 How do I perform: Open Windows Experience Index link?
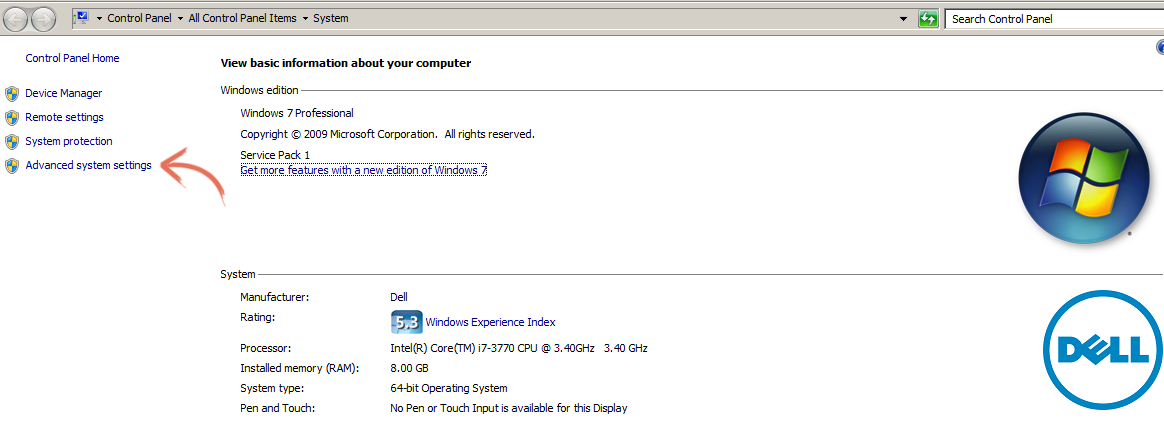point(490,322)
